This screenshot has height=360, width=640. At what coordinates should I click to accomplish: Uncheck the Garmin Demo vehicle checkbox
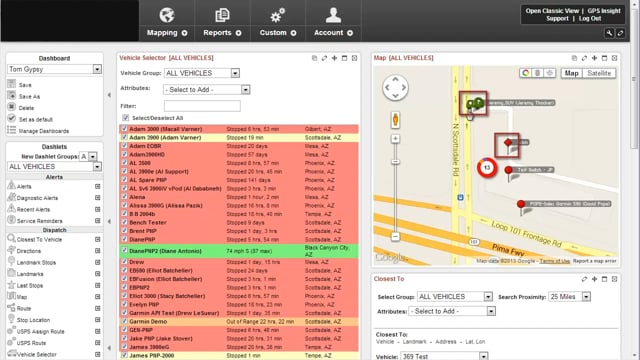[124, 321]
